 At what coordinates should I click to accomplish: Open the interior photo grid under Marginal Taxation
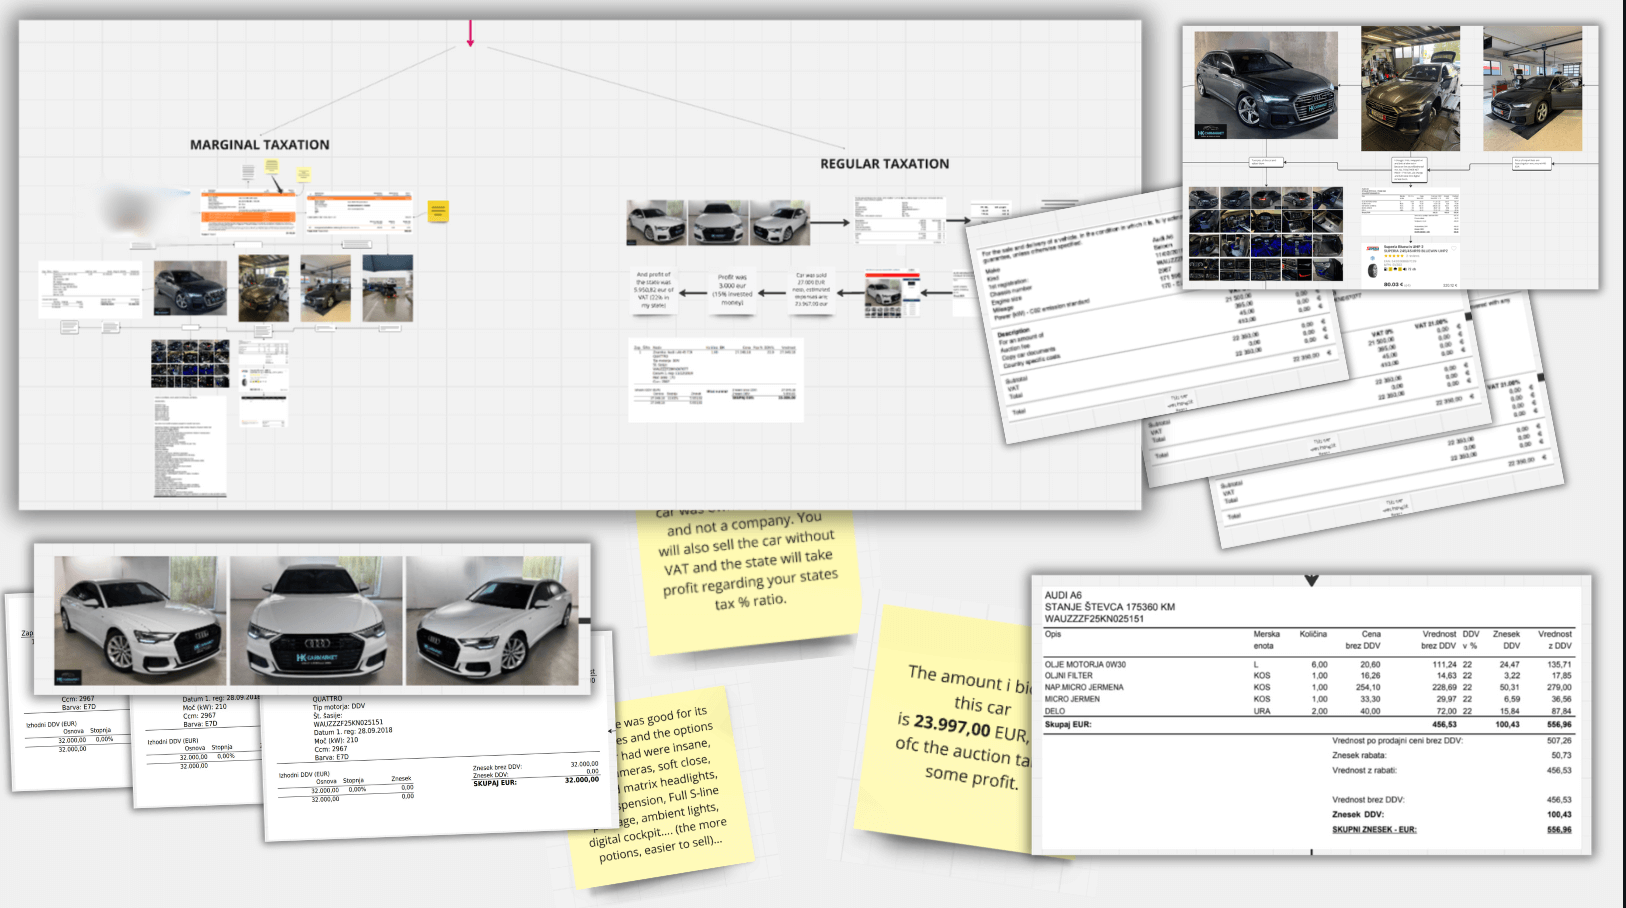pos(190,363)
